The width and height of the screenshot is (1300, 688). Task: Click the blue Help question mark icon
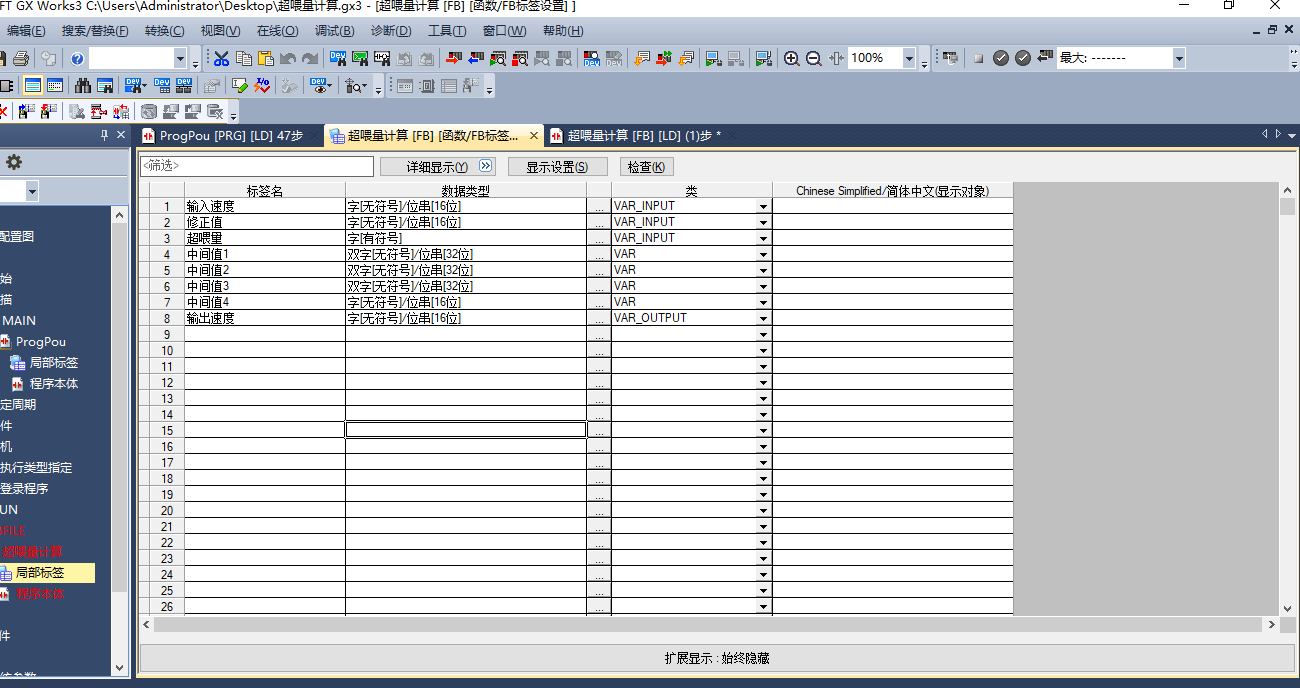pos(77,59)
